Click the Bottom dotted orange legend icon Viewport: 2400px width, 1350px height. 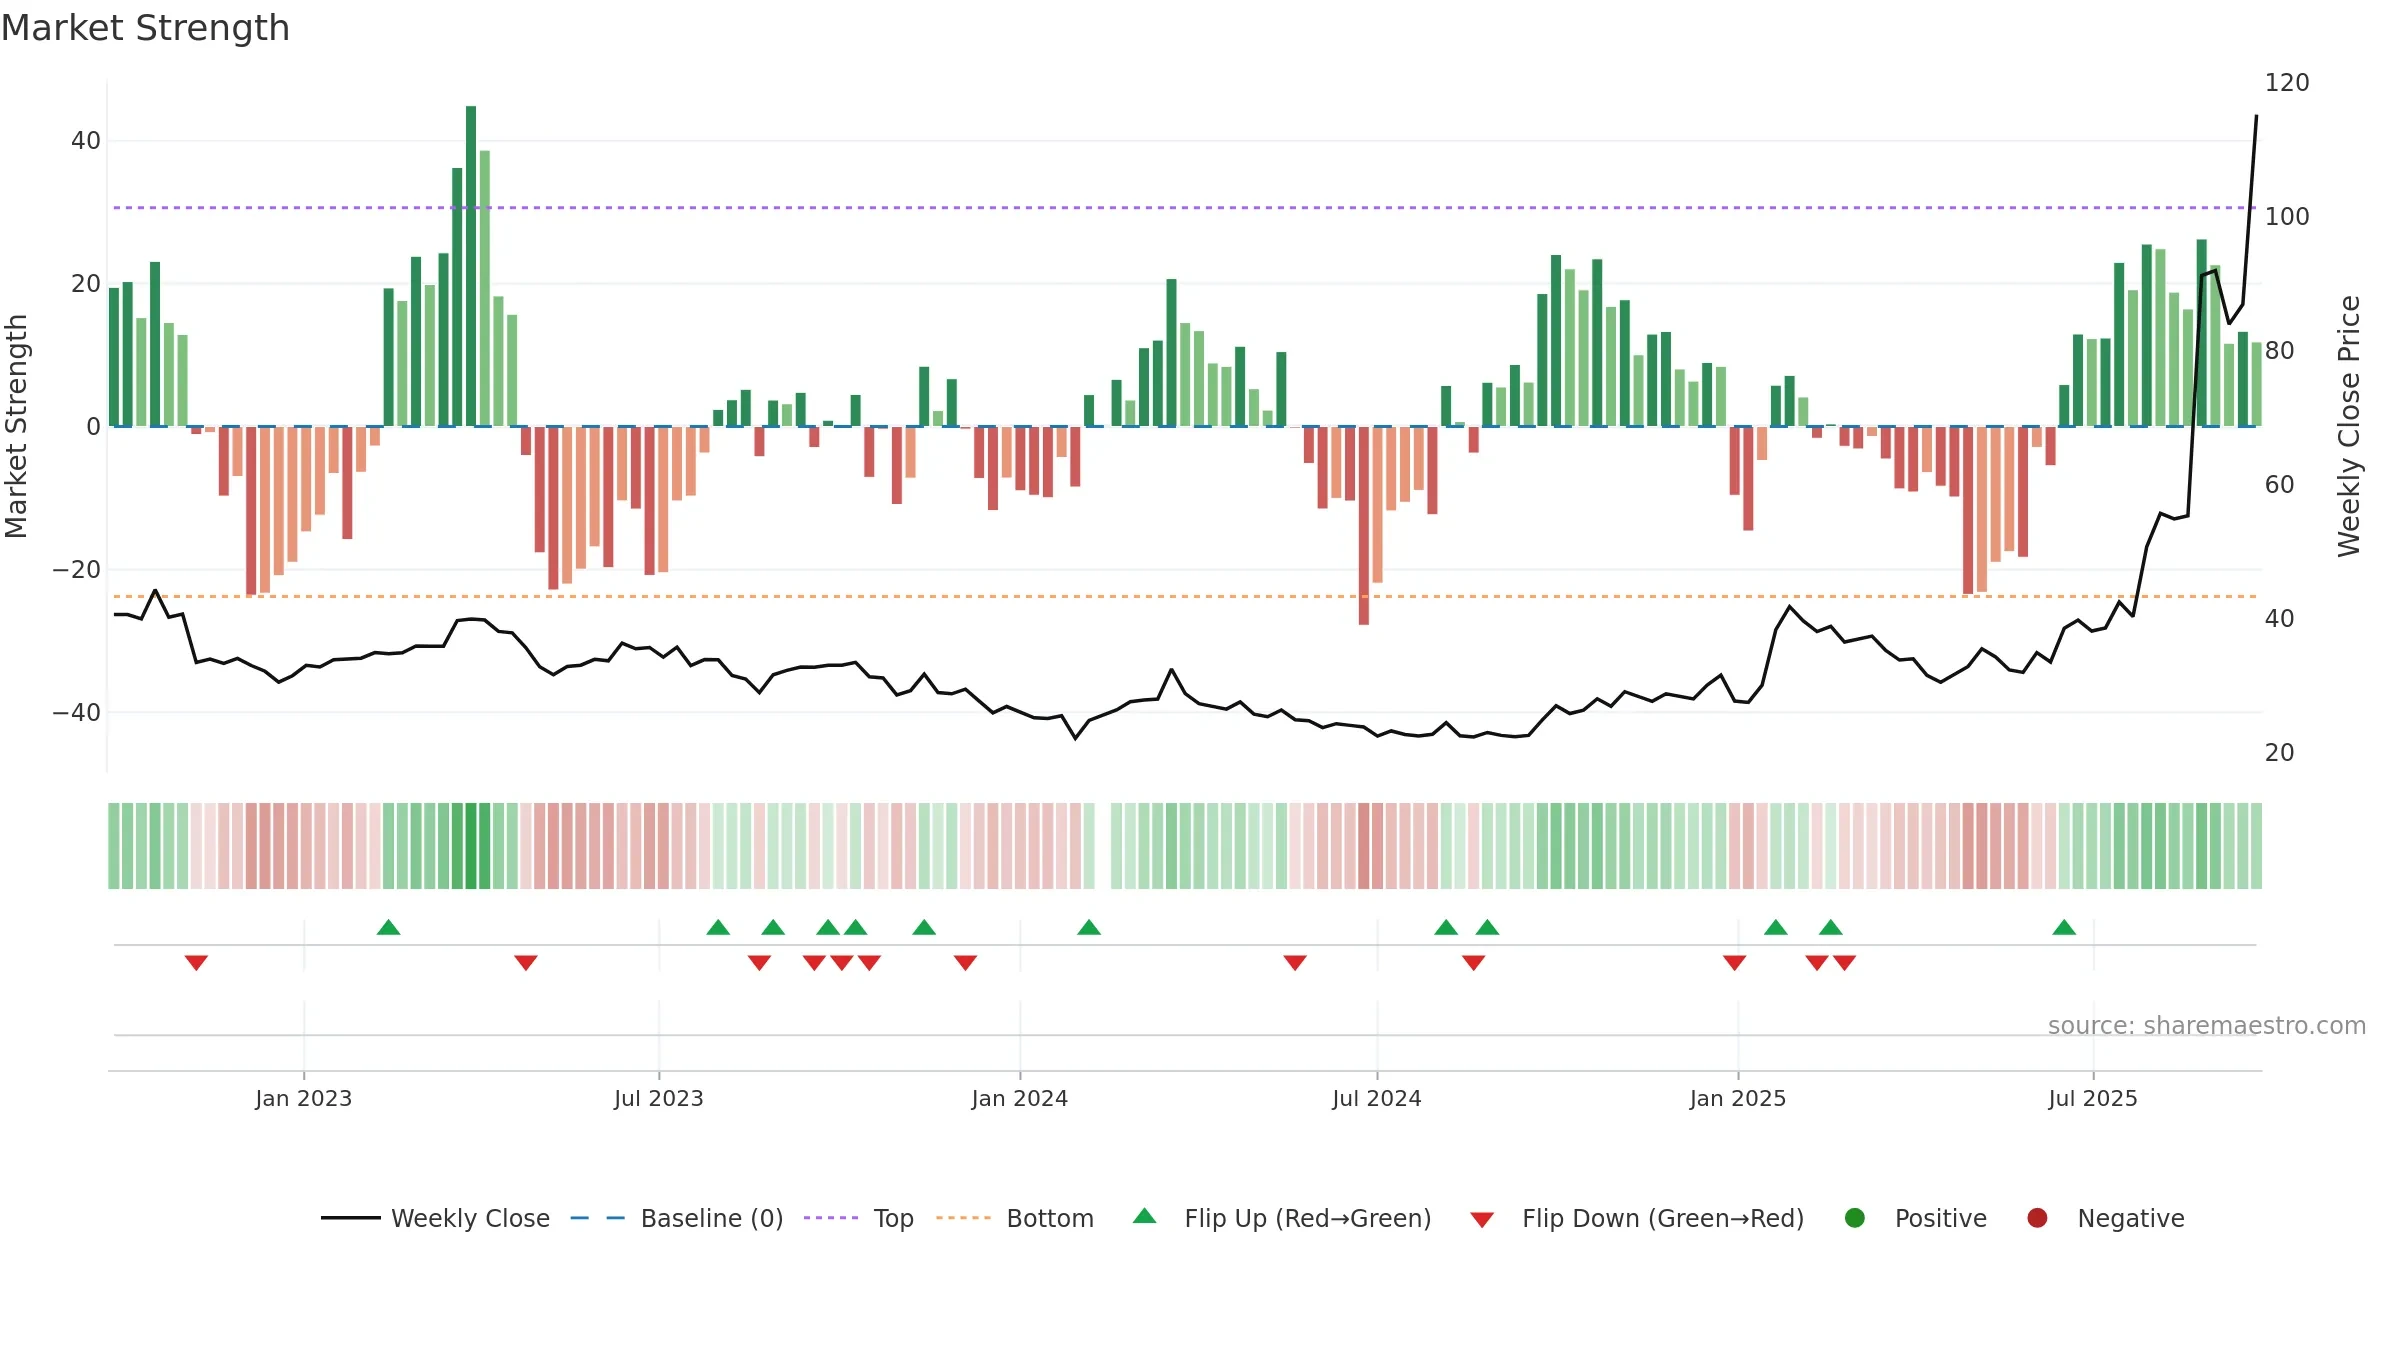click(963, 1218)
